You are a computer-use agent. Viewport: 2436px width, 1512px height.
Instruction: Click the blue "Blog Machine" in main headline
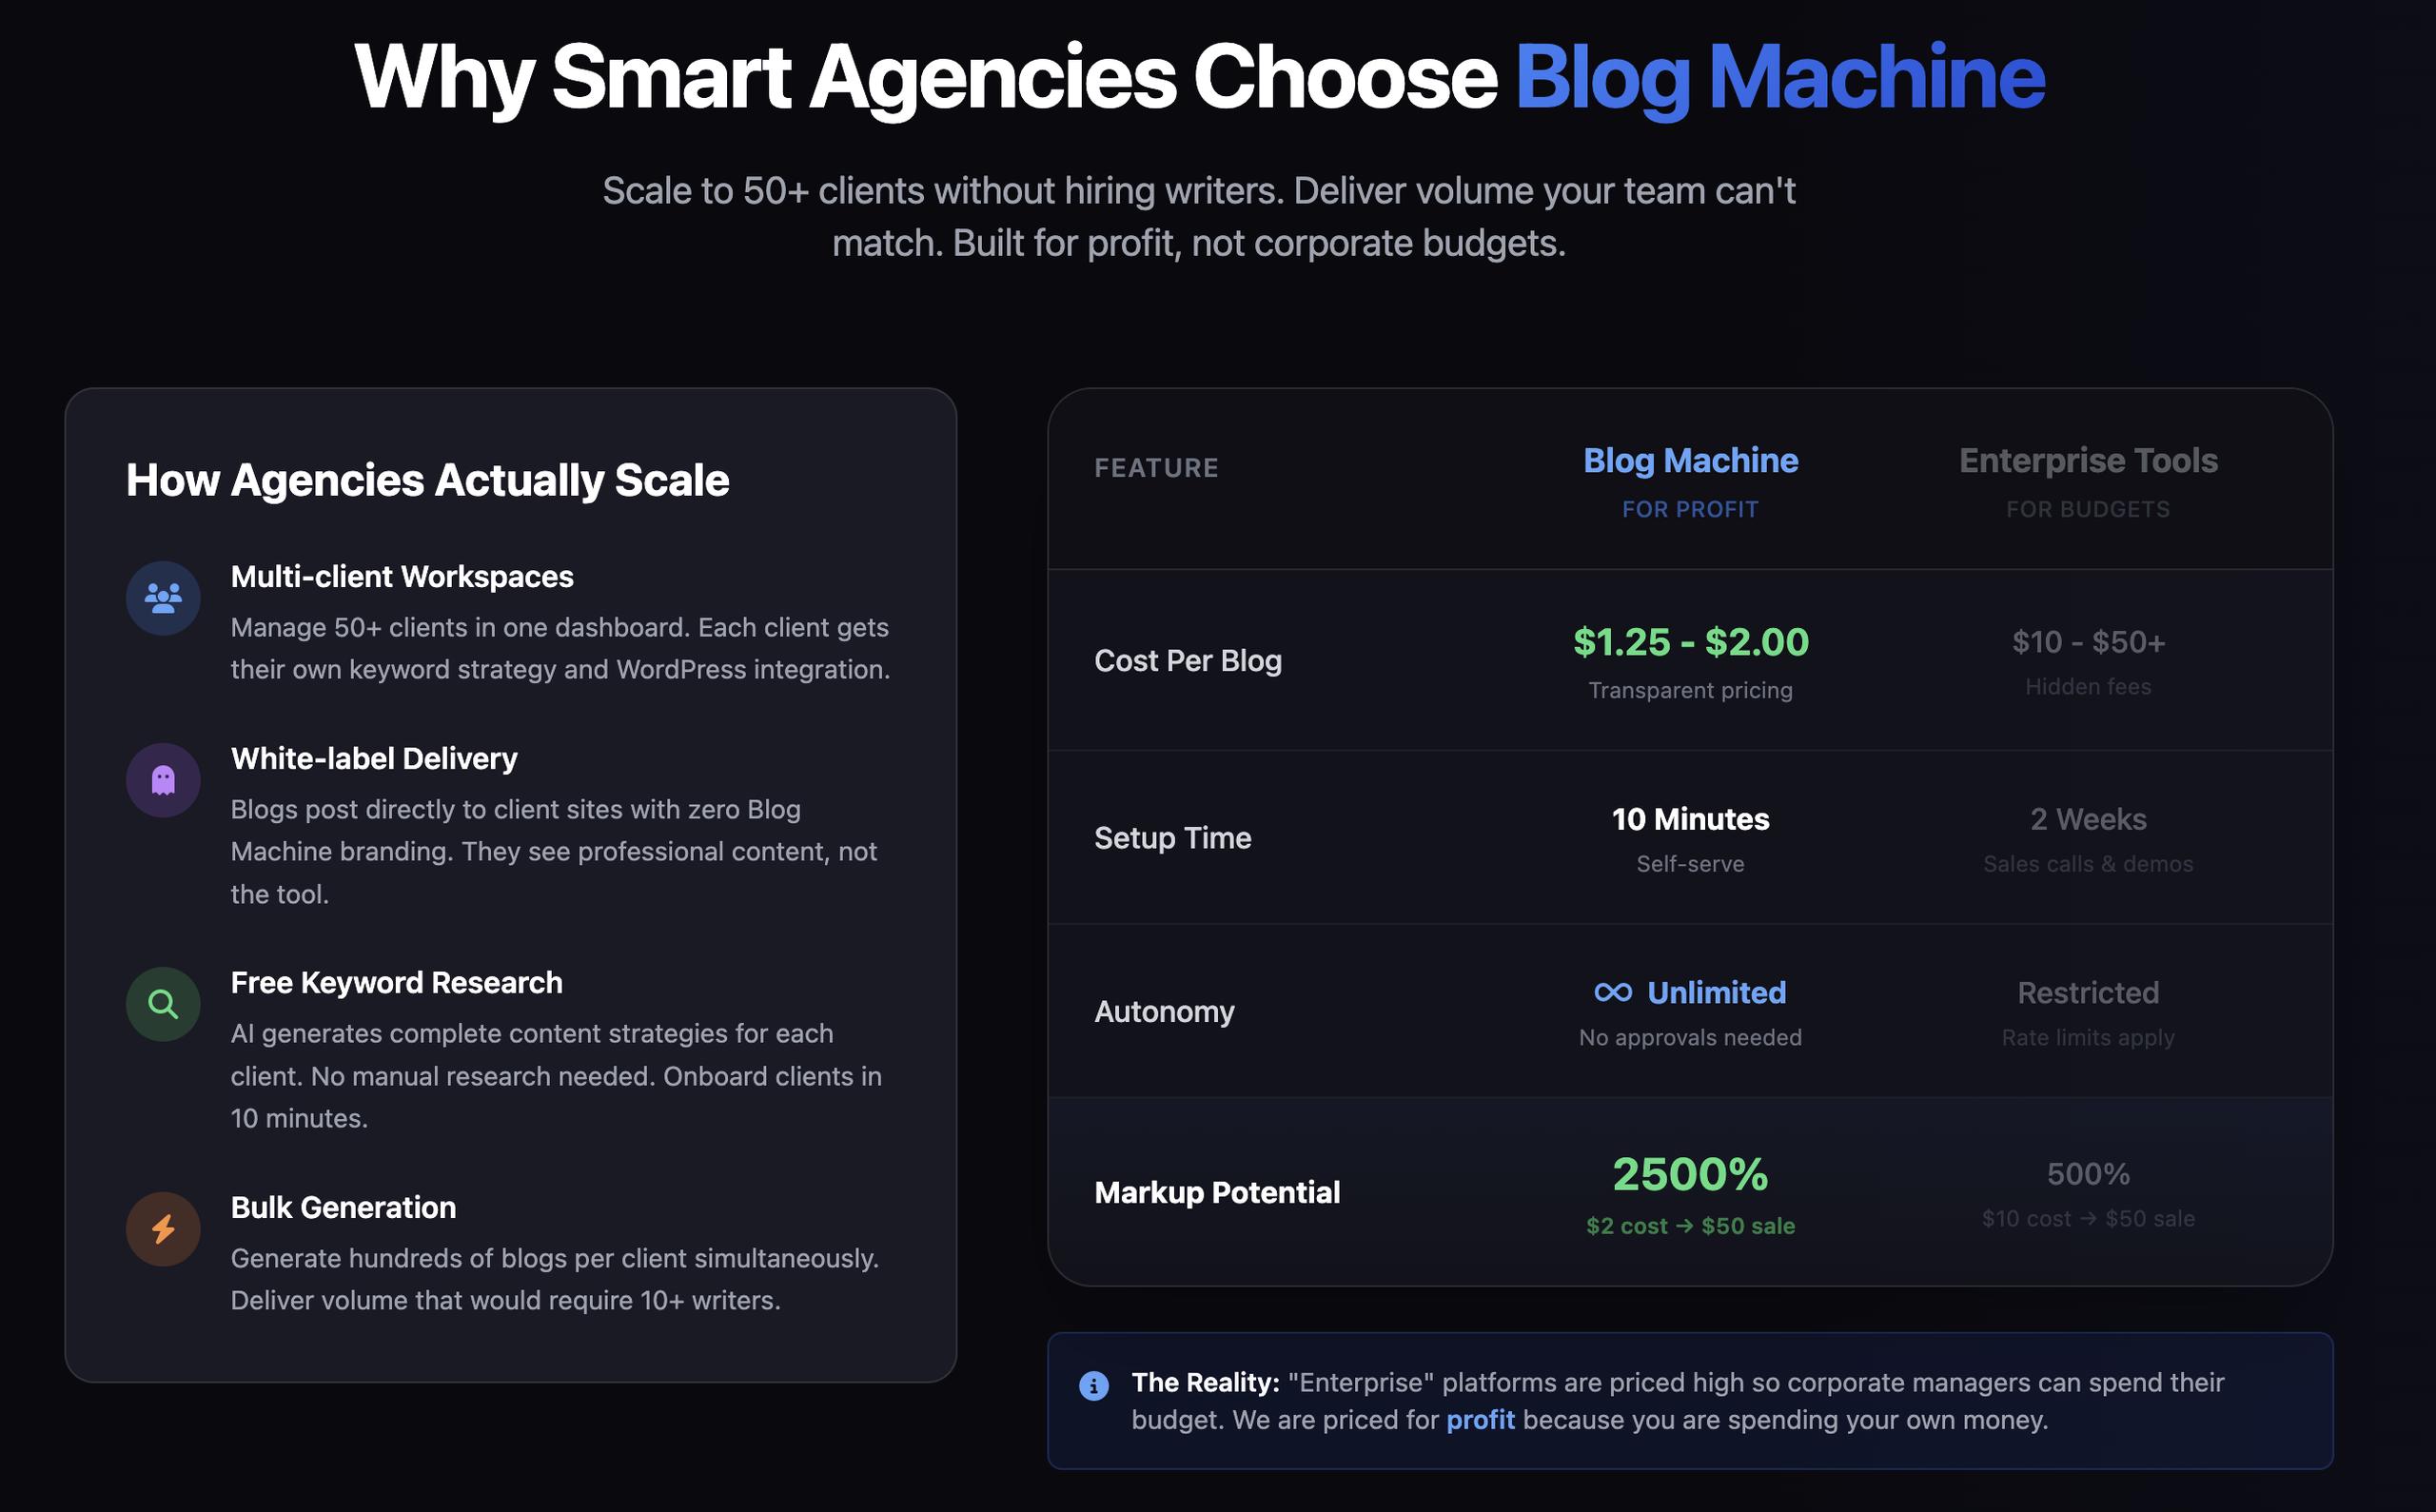pyautogui.click(x=1780, y=78)
